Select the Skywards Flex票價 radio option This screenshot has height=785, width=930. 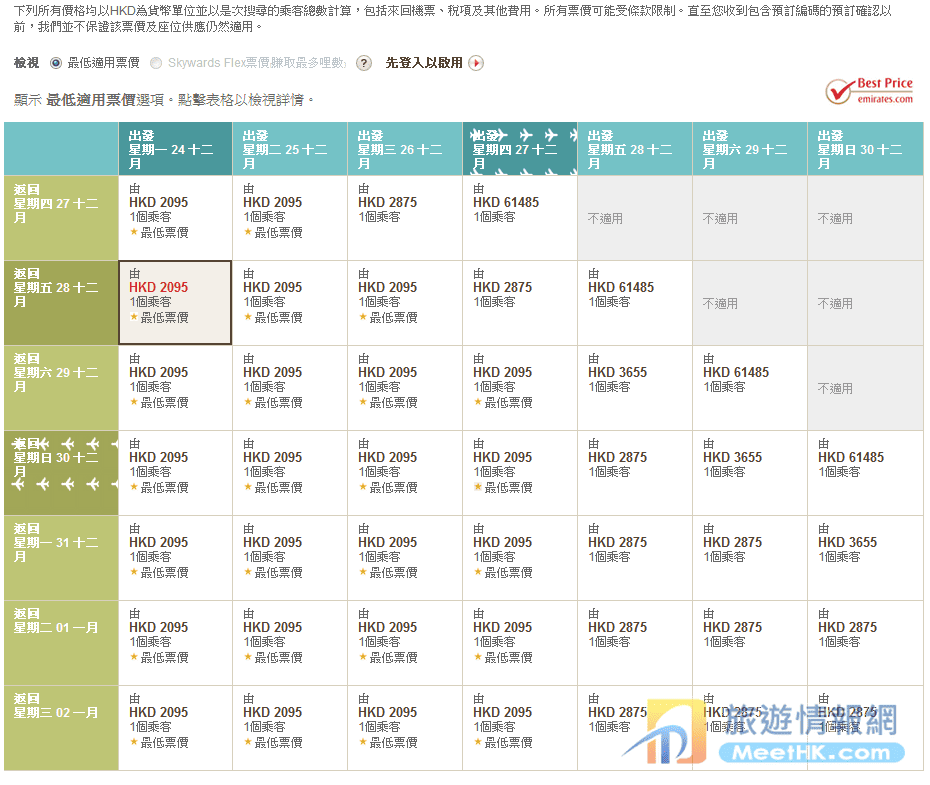tap(156, 63)
